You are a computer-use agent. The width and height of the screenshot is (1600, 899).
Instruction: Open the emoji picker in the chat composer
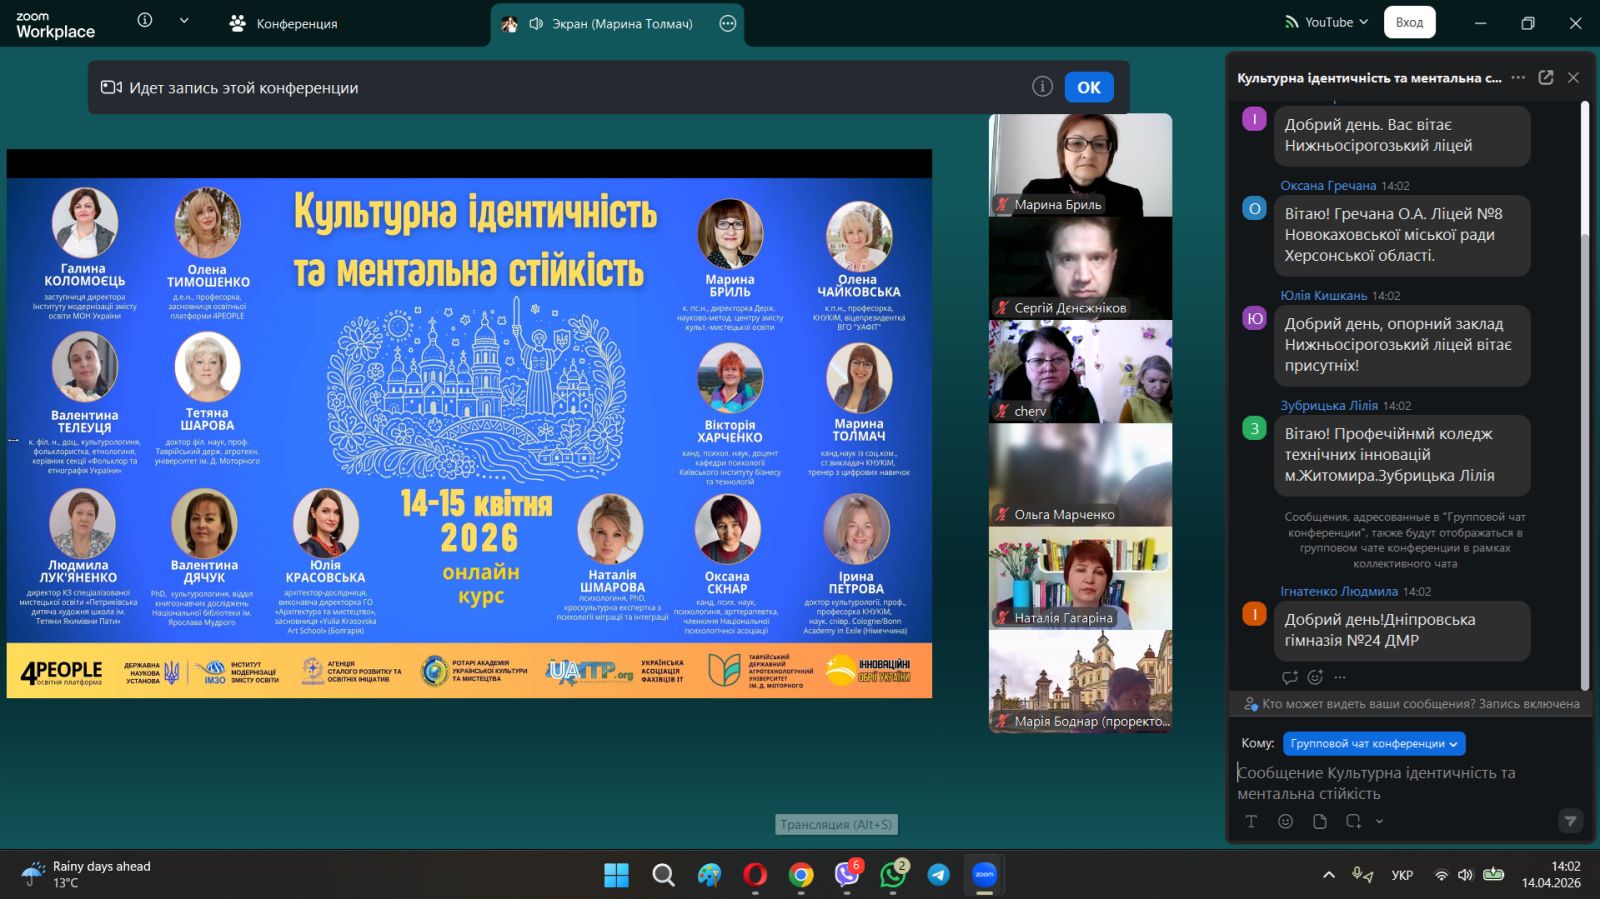pyautogui.click(x=1285, y=821)
